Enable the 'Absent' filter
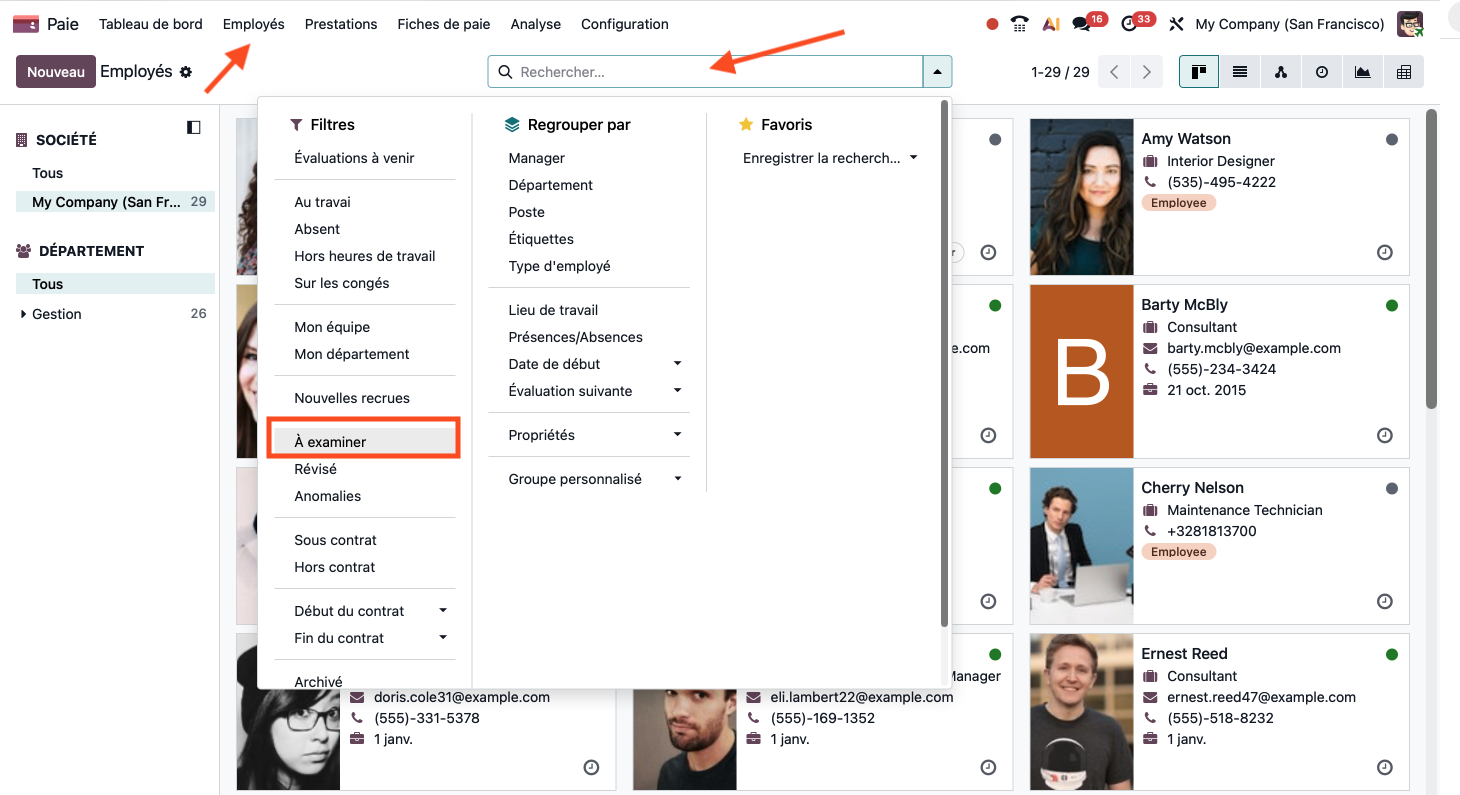 point(317,229)
